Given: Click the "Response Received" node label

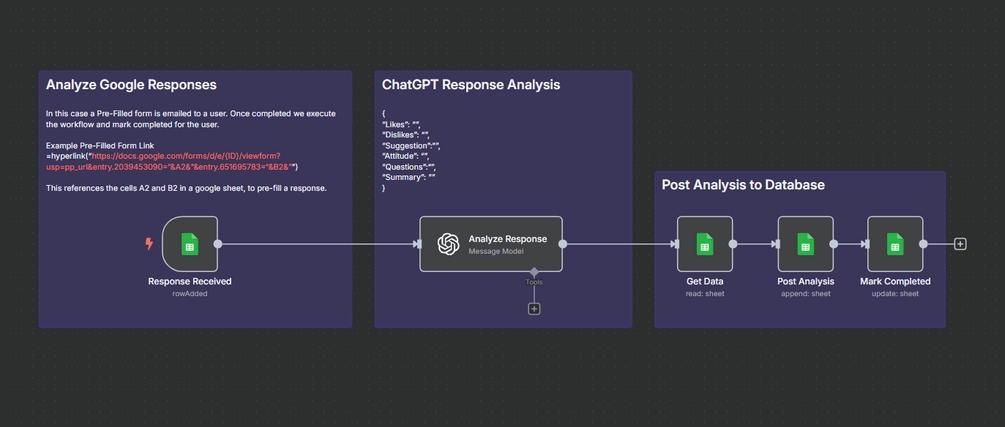Looking at the screenshot, I should (x=190, y=281).
